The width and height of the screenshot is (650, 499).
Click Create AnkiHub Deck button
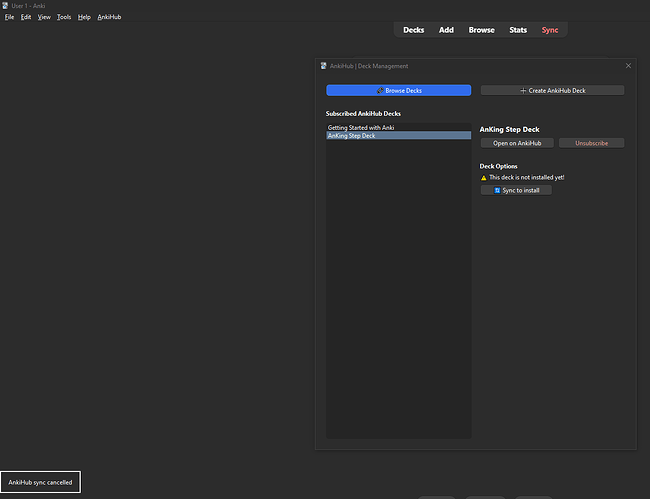tap(552, 90)
